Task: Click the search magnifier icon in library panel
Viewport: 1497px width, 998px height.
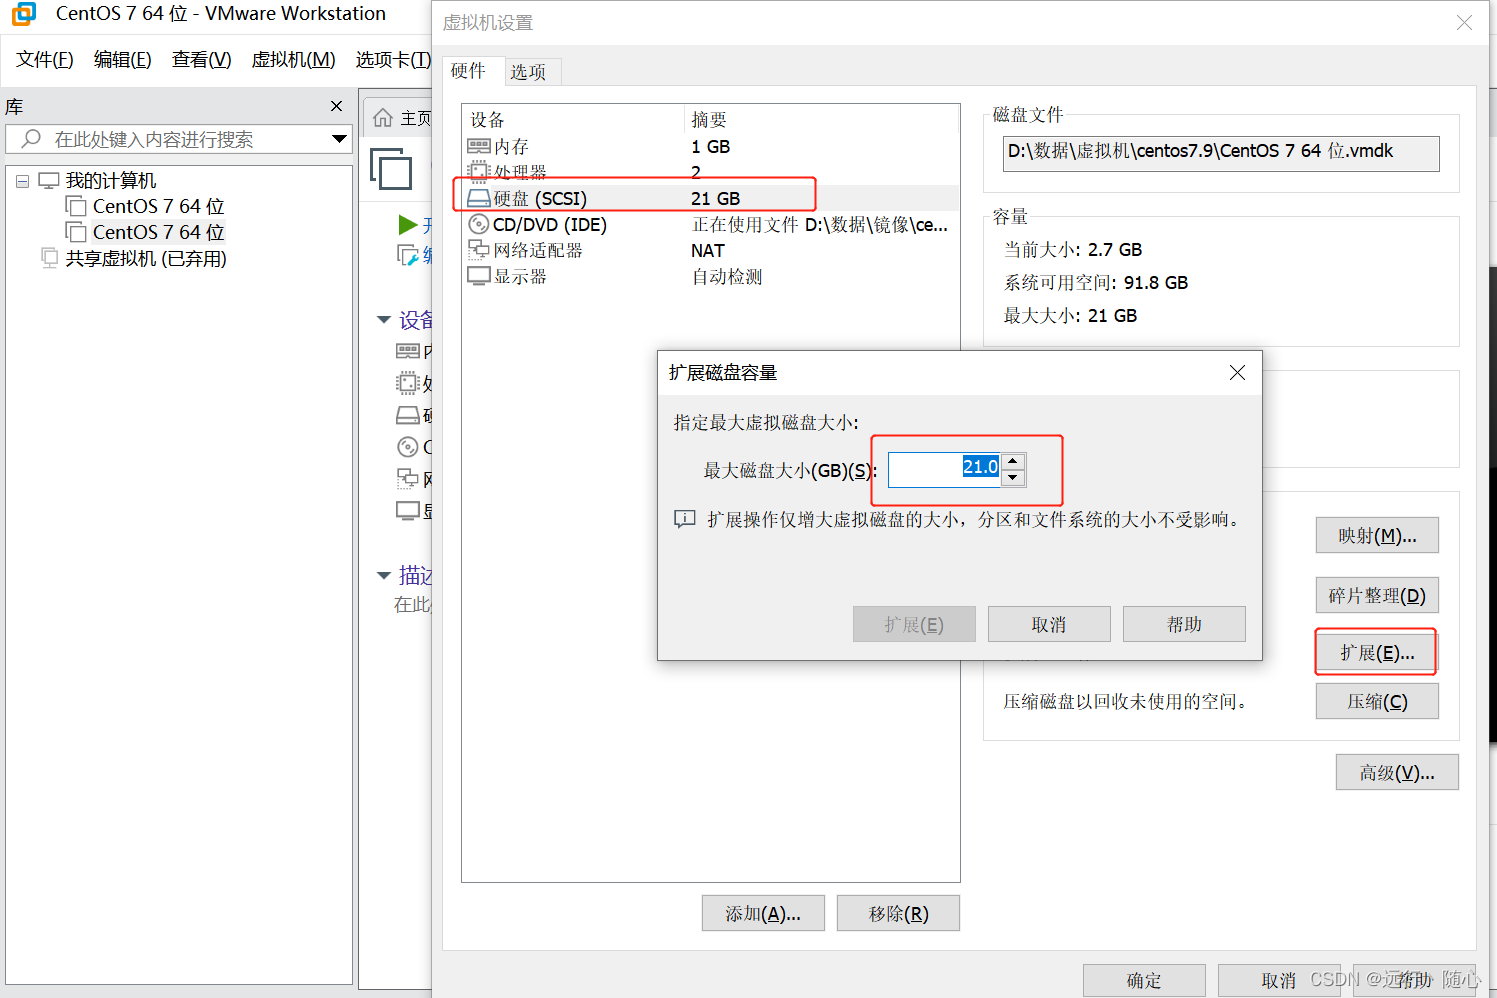Action: (31, 139)
